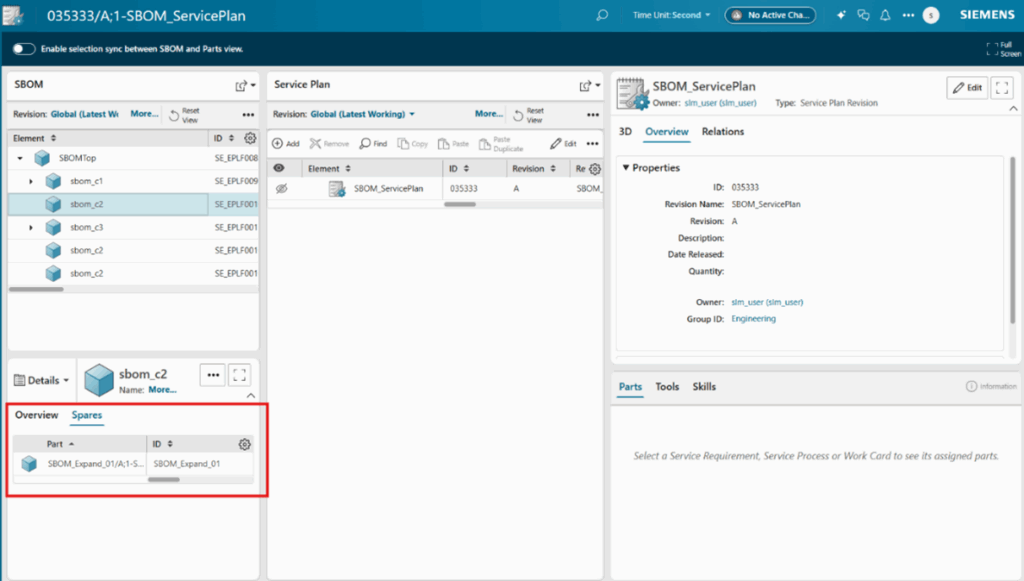Viewport: 1024px width, 581px height.
Task: Switch to the Tools tab
Action: 667,387
